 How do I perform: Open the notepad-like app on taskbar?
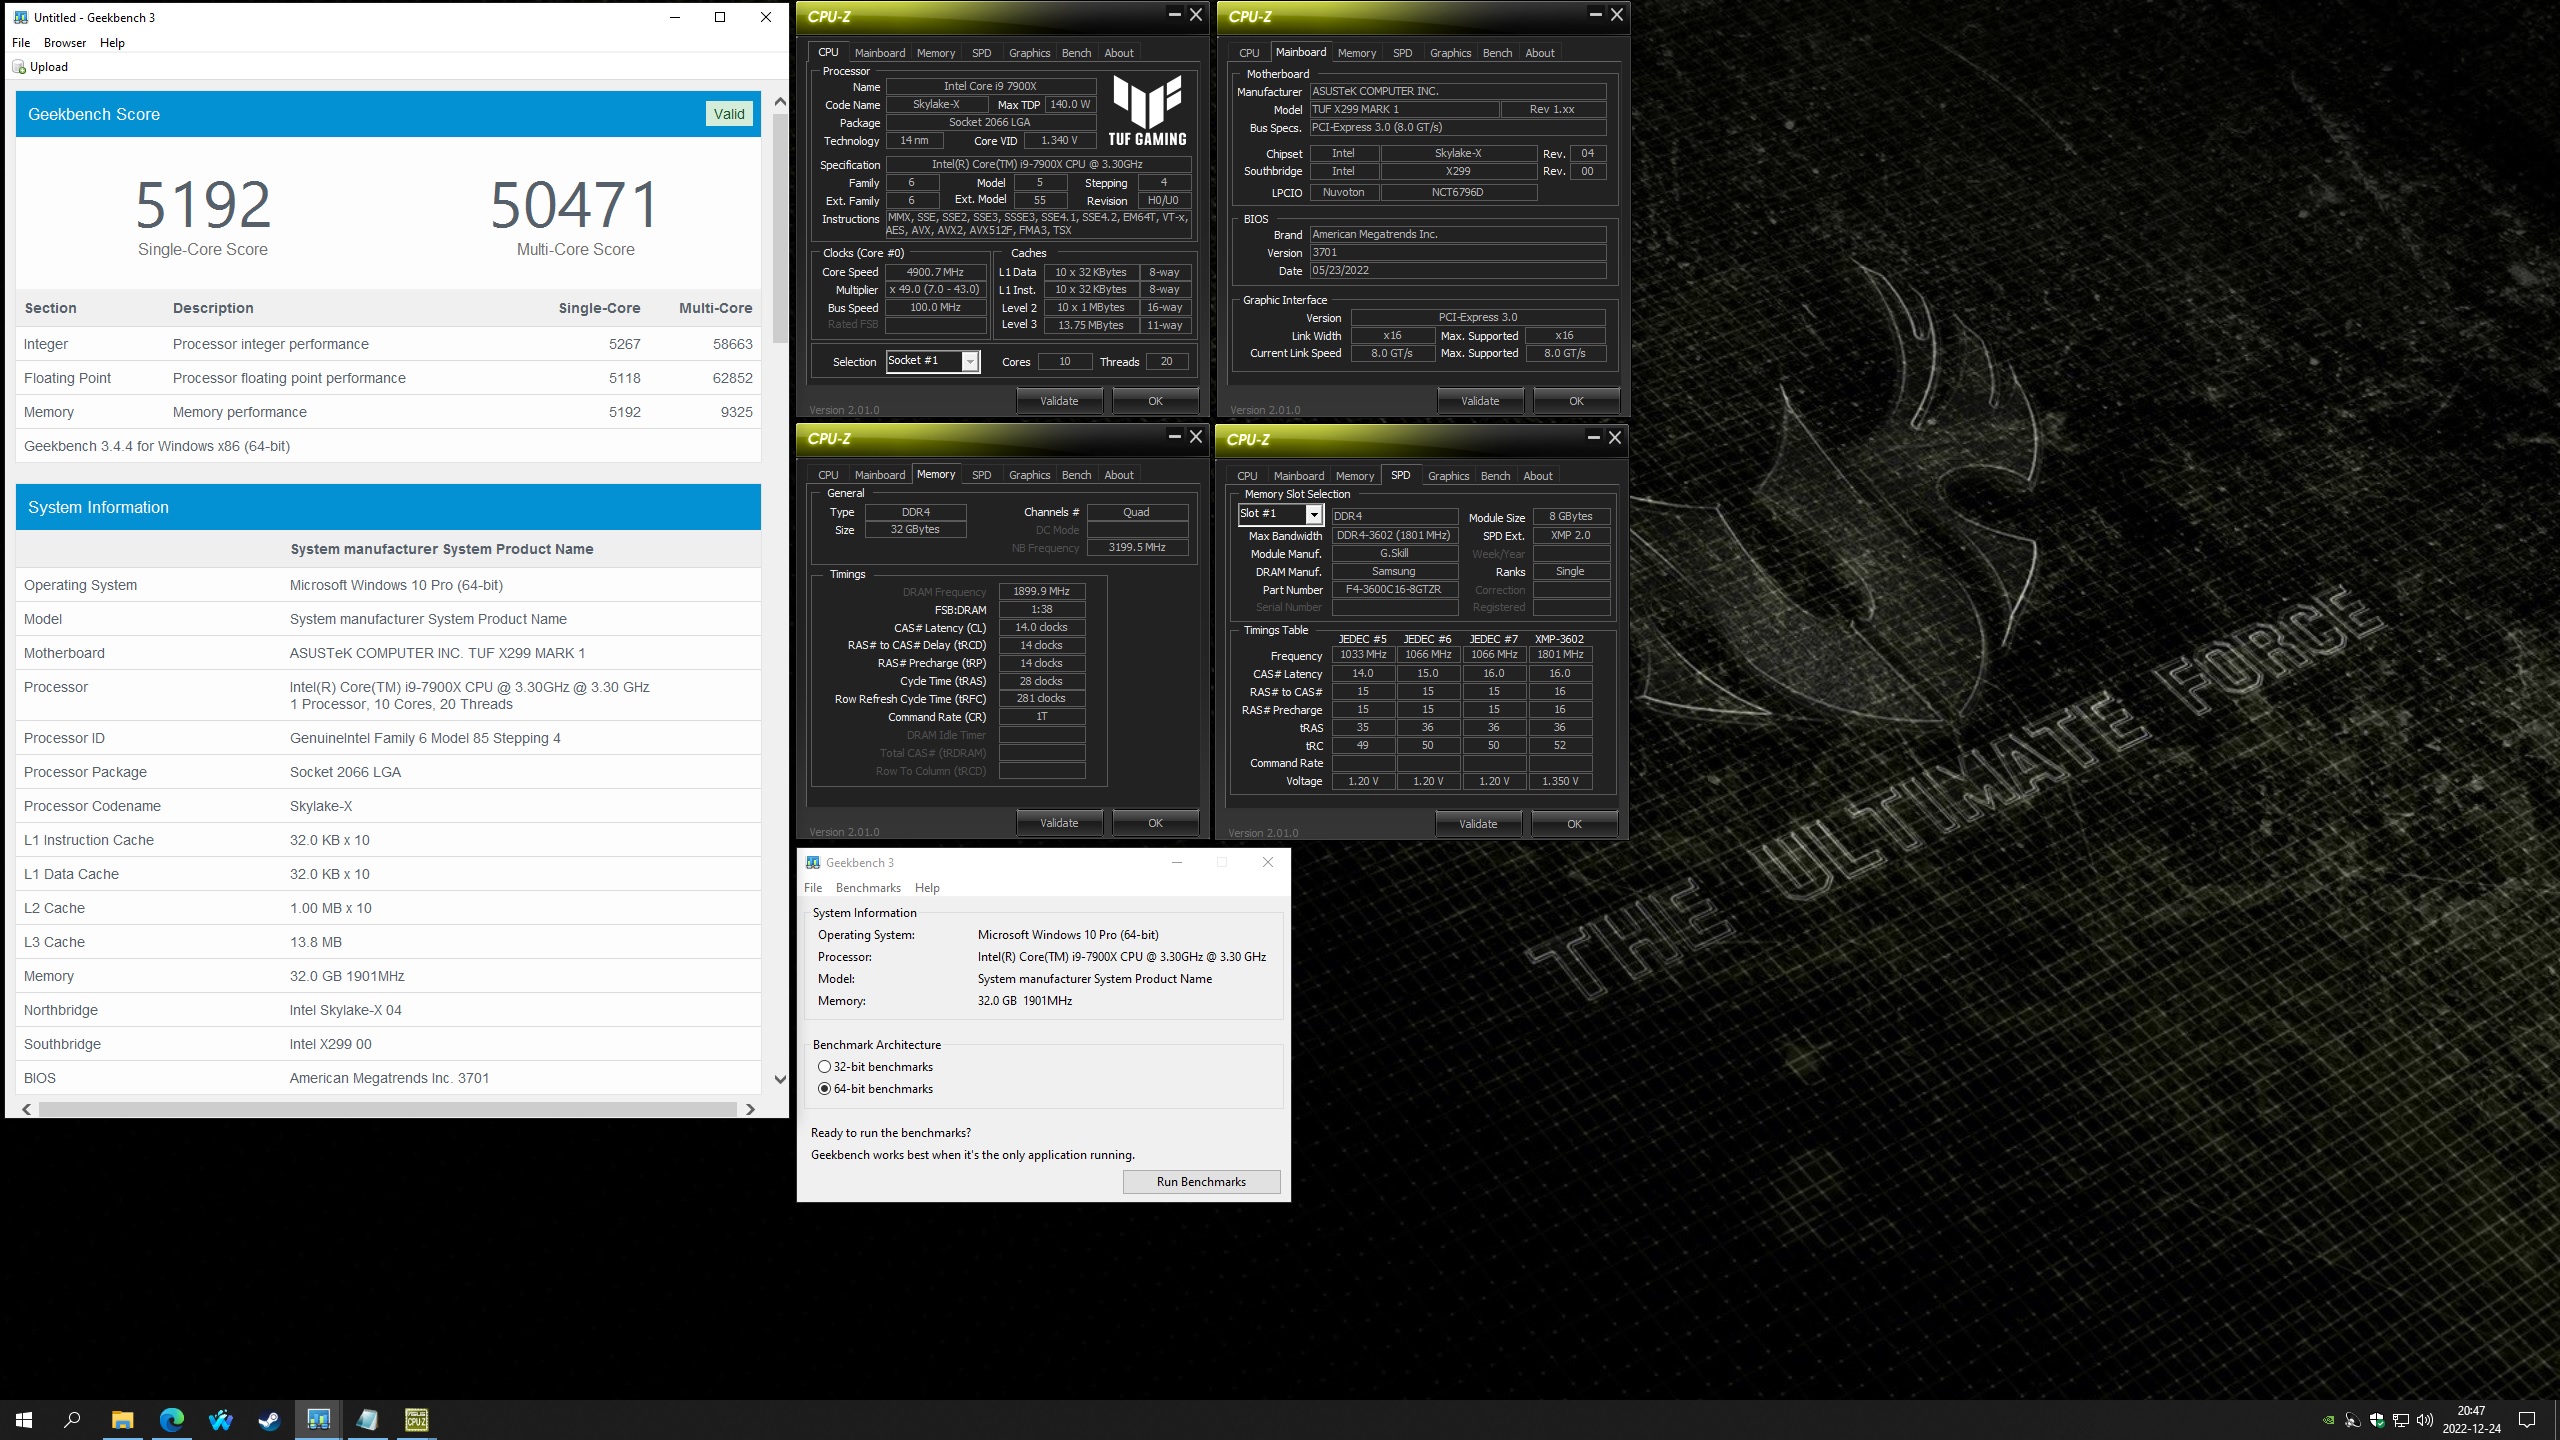click(367, 1419)
